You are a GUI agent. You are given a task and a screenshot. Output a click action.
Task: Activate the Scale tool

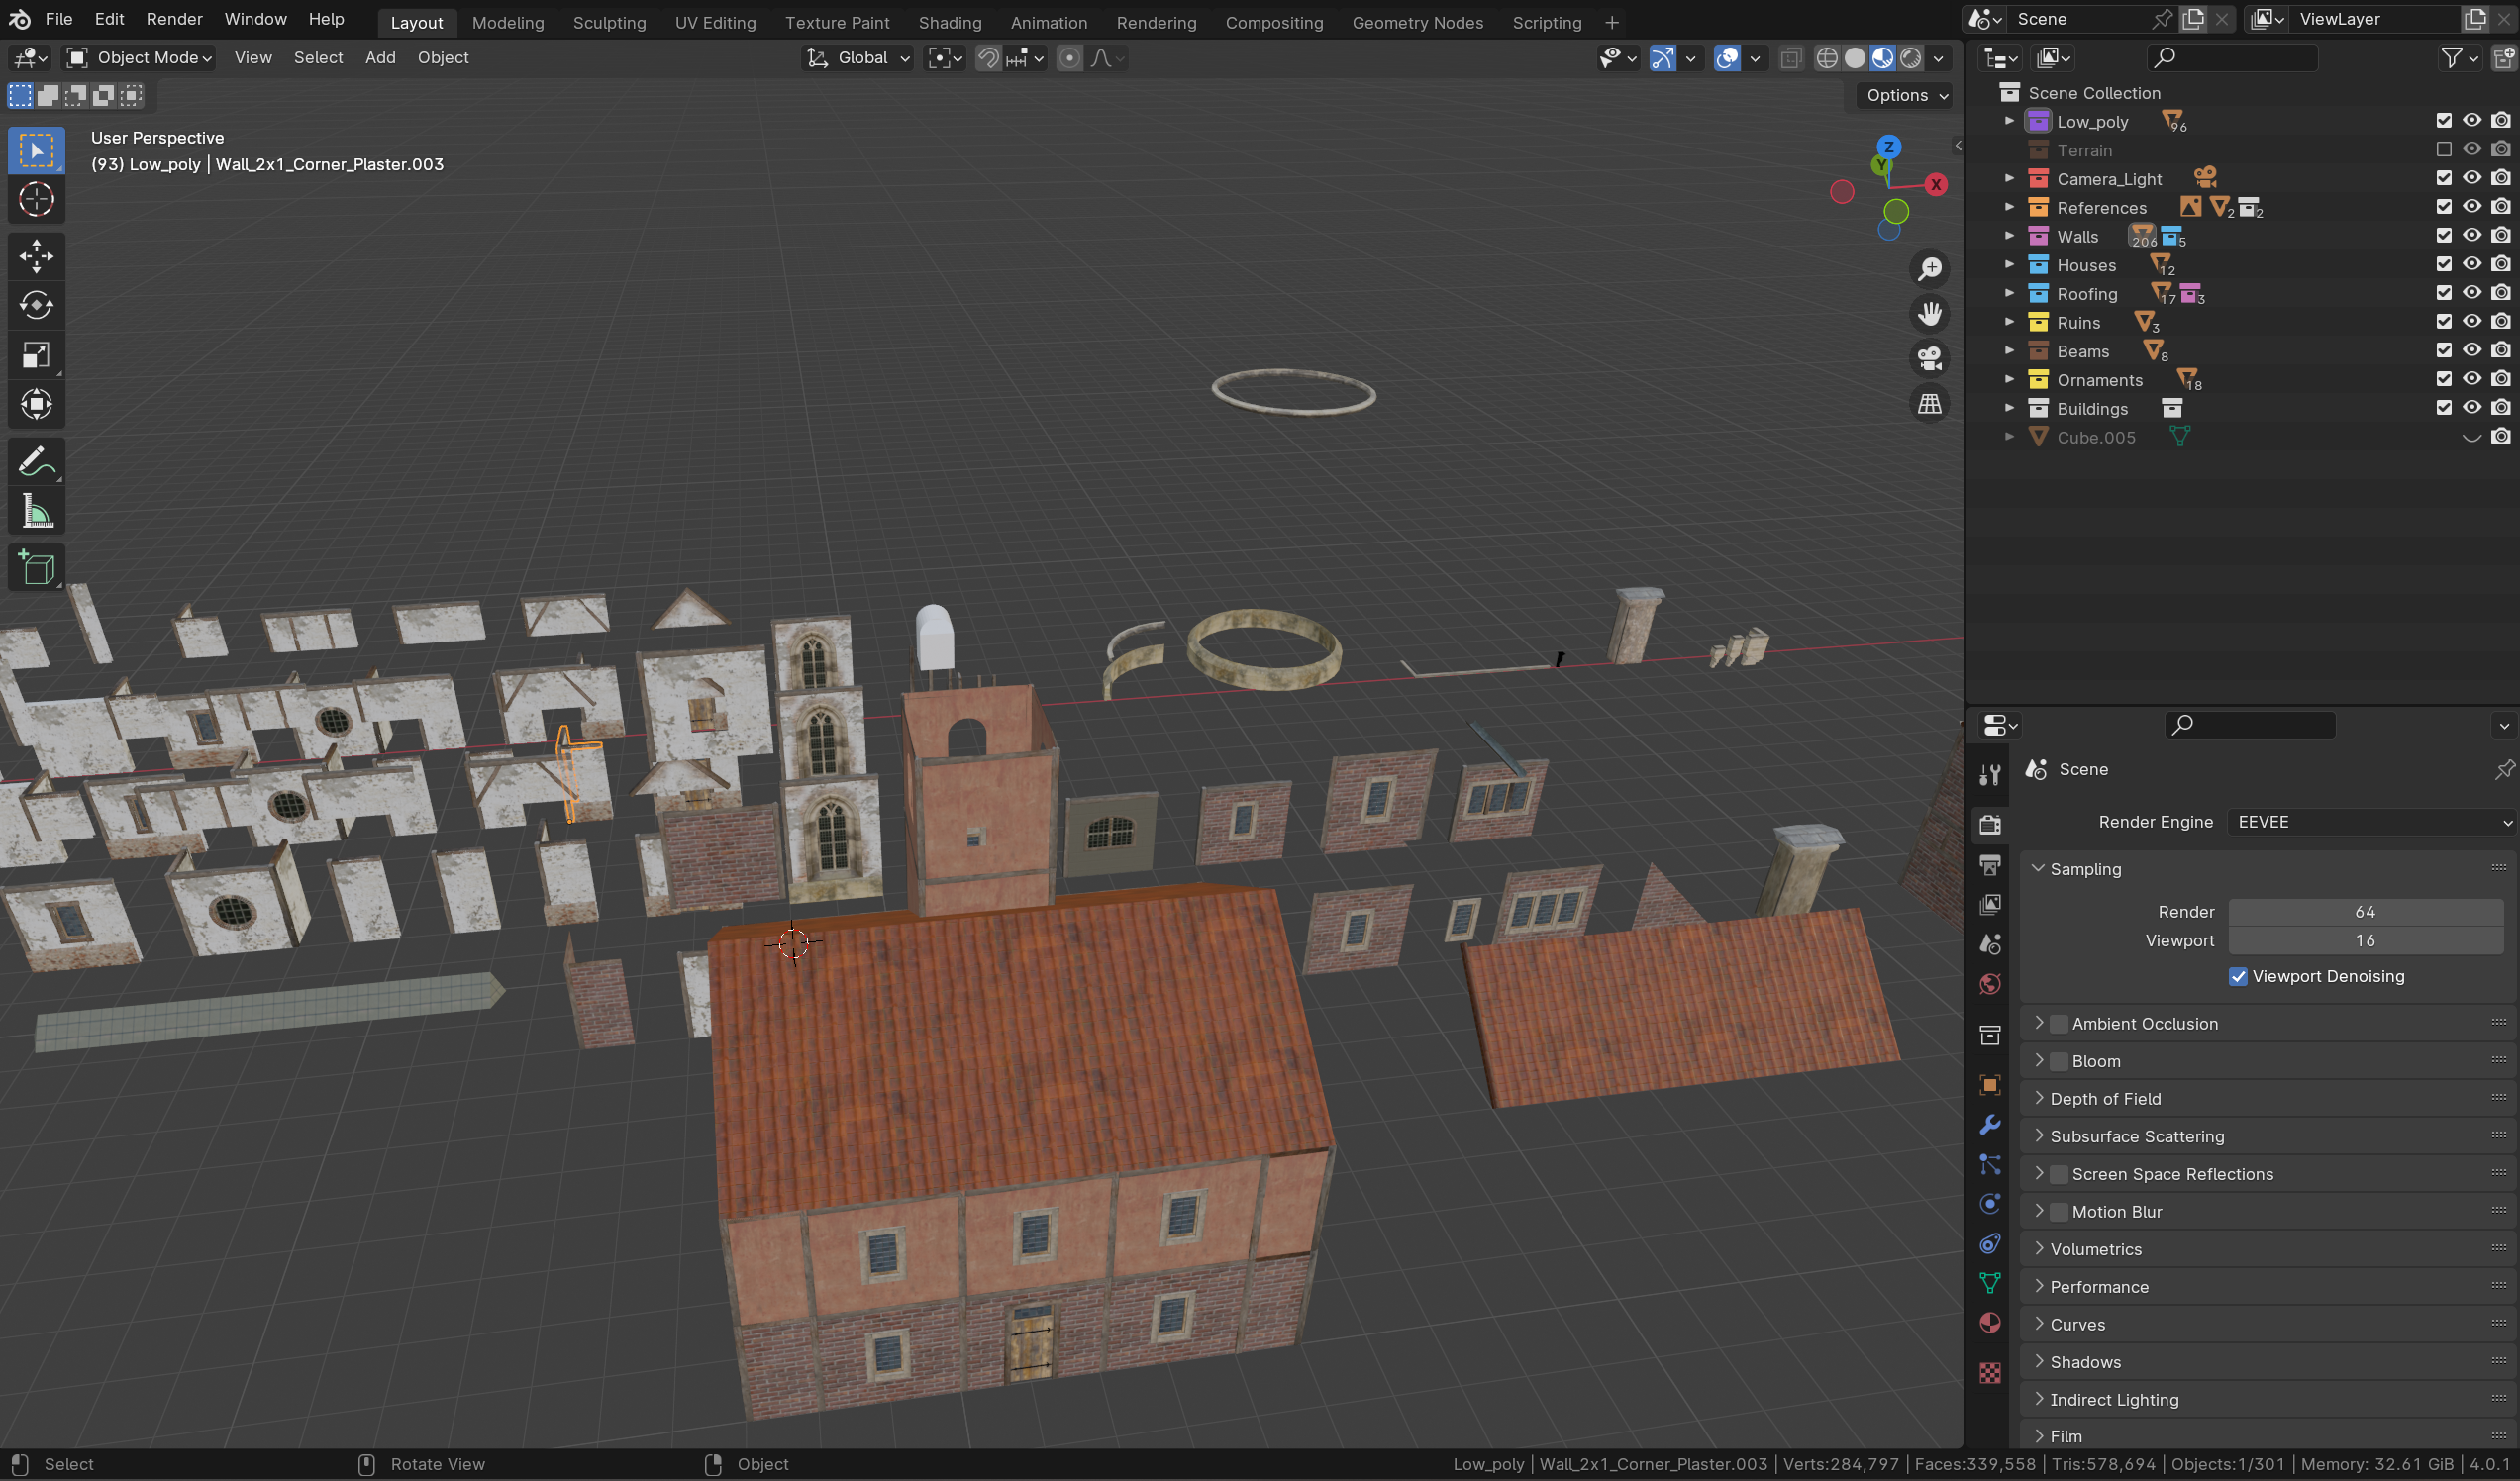pos(36,355)
